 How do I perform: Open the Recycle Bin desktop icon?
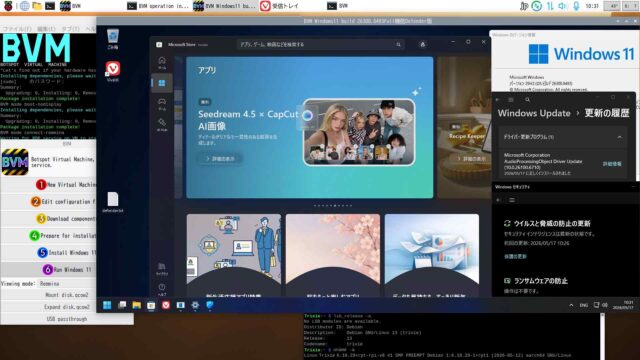tap(113, 39)
